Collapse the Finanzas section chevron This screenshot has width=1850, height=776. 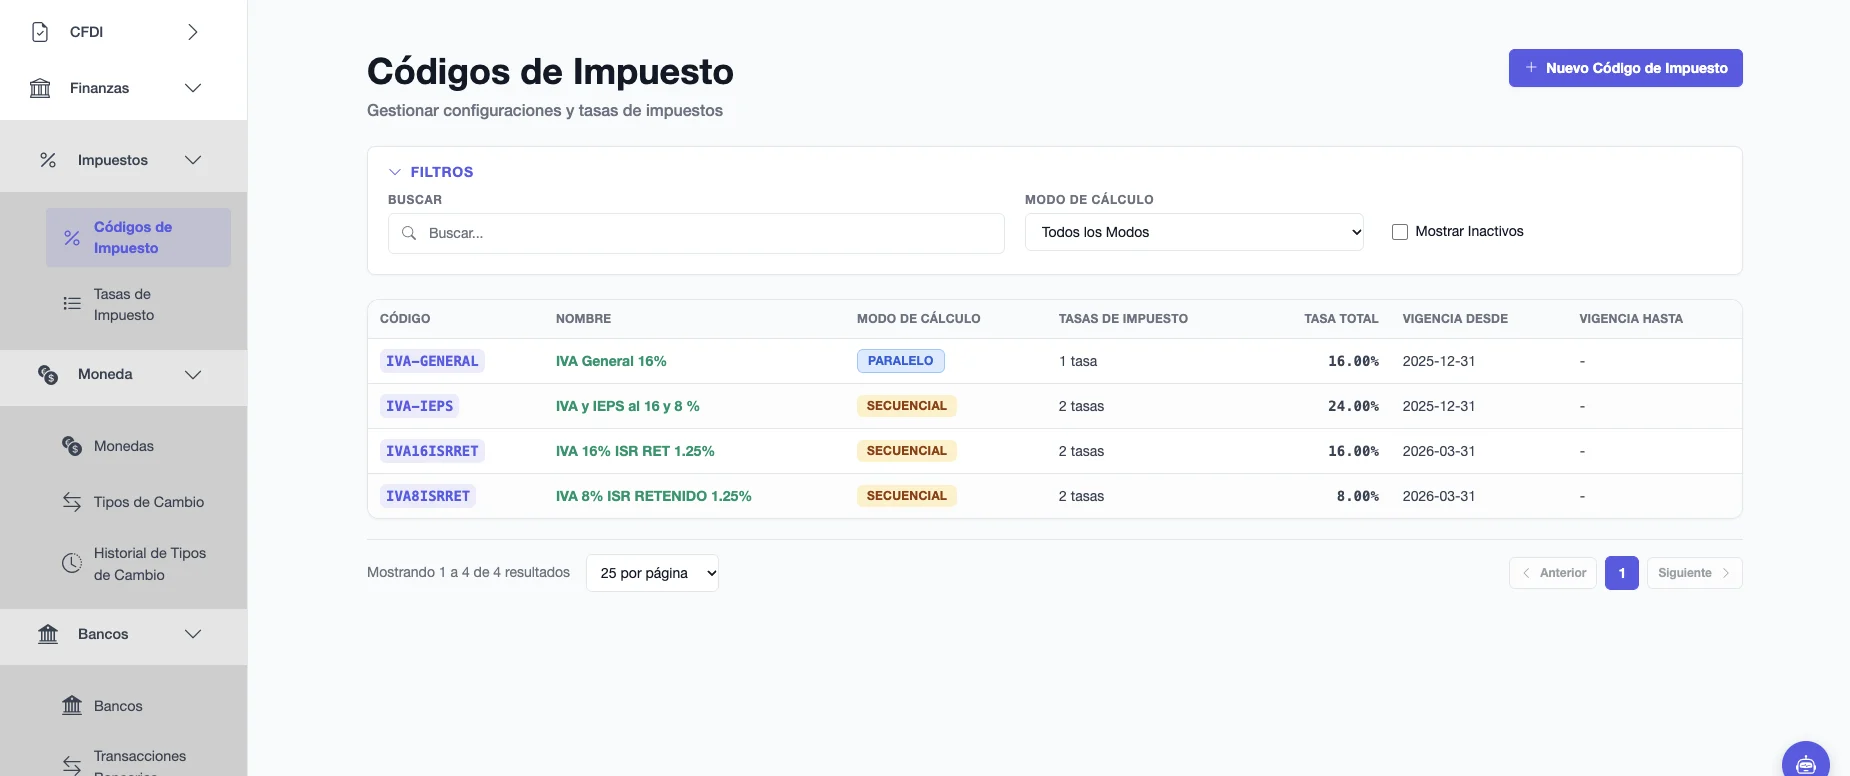193,88
